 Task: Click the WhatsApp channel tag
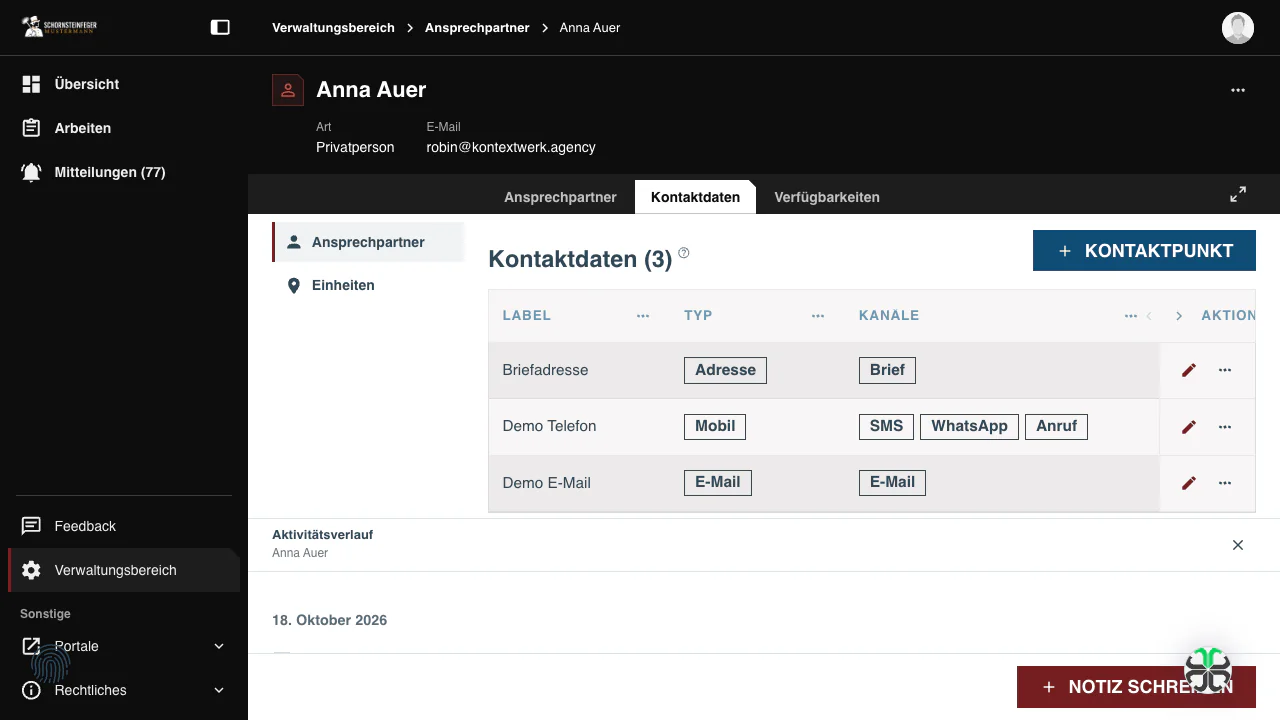click(x=969, y=426)
